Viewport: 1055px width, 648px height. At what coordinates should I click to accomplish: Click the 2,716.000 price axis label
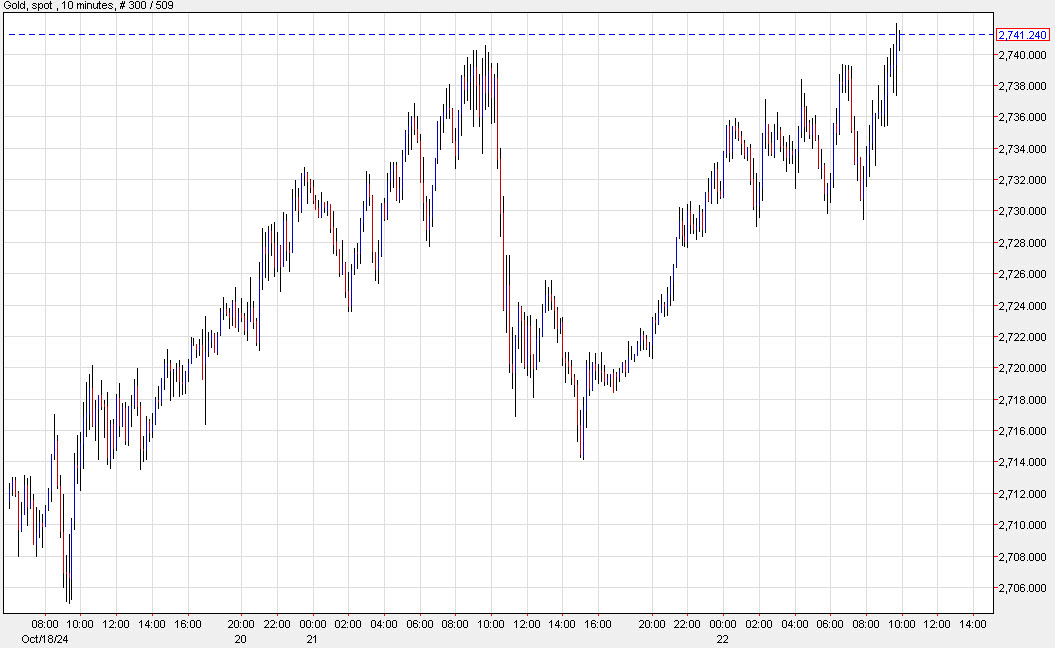click(x=1023, y=431)
